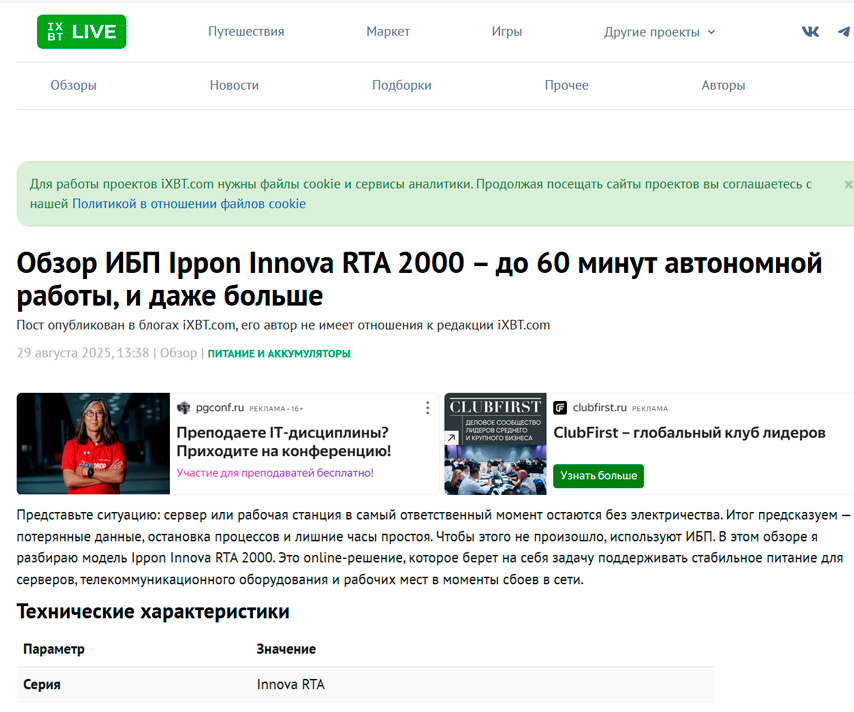Switch to the Новости tab
This screenshot has width=854, height=712.
pyautogui.click(x=234, y=86)
